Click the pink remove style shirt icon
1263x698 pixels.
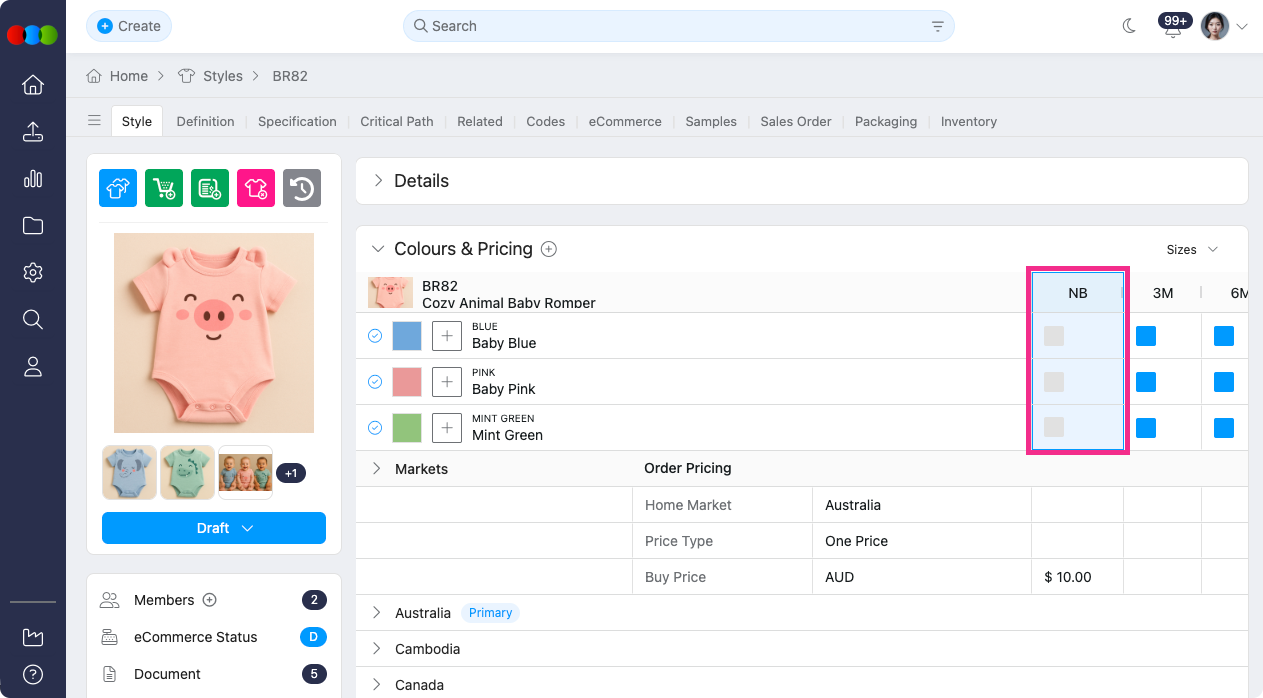(x=256, y=188)
